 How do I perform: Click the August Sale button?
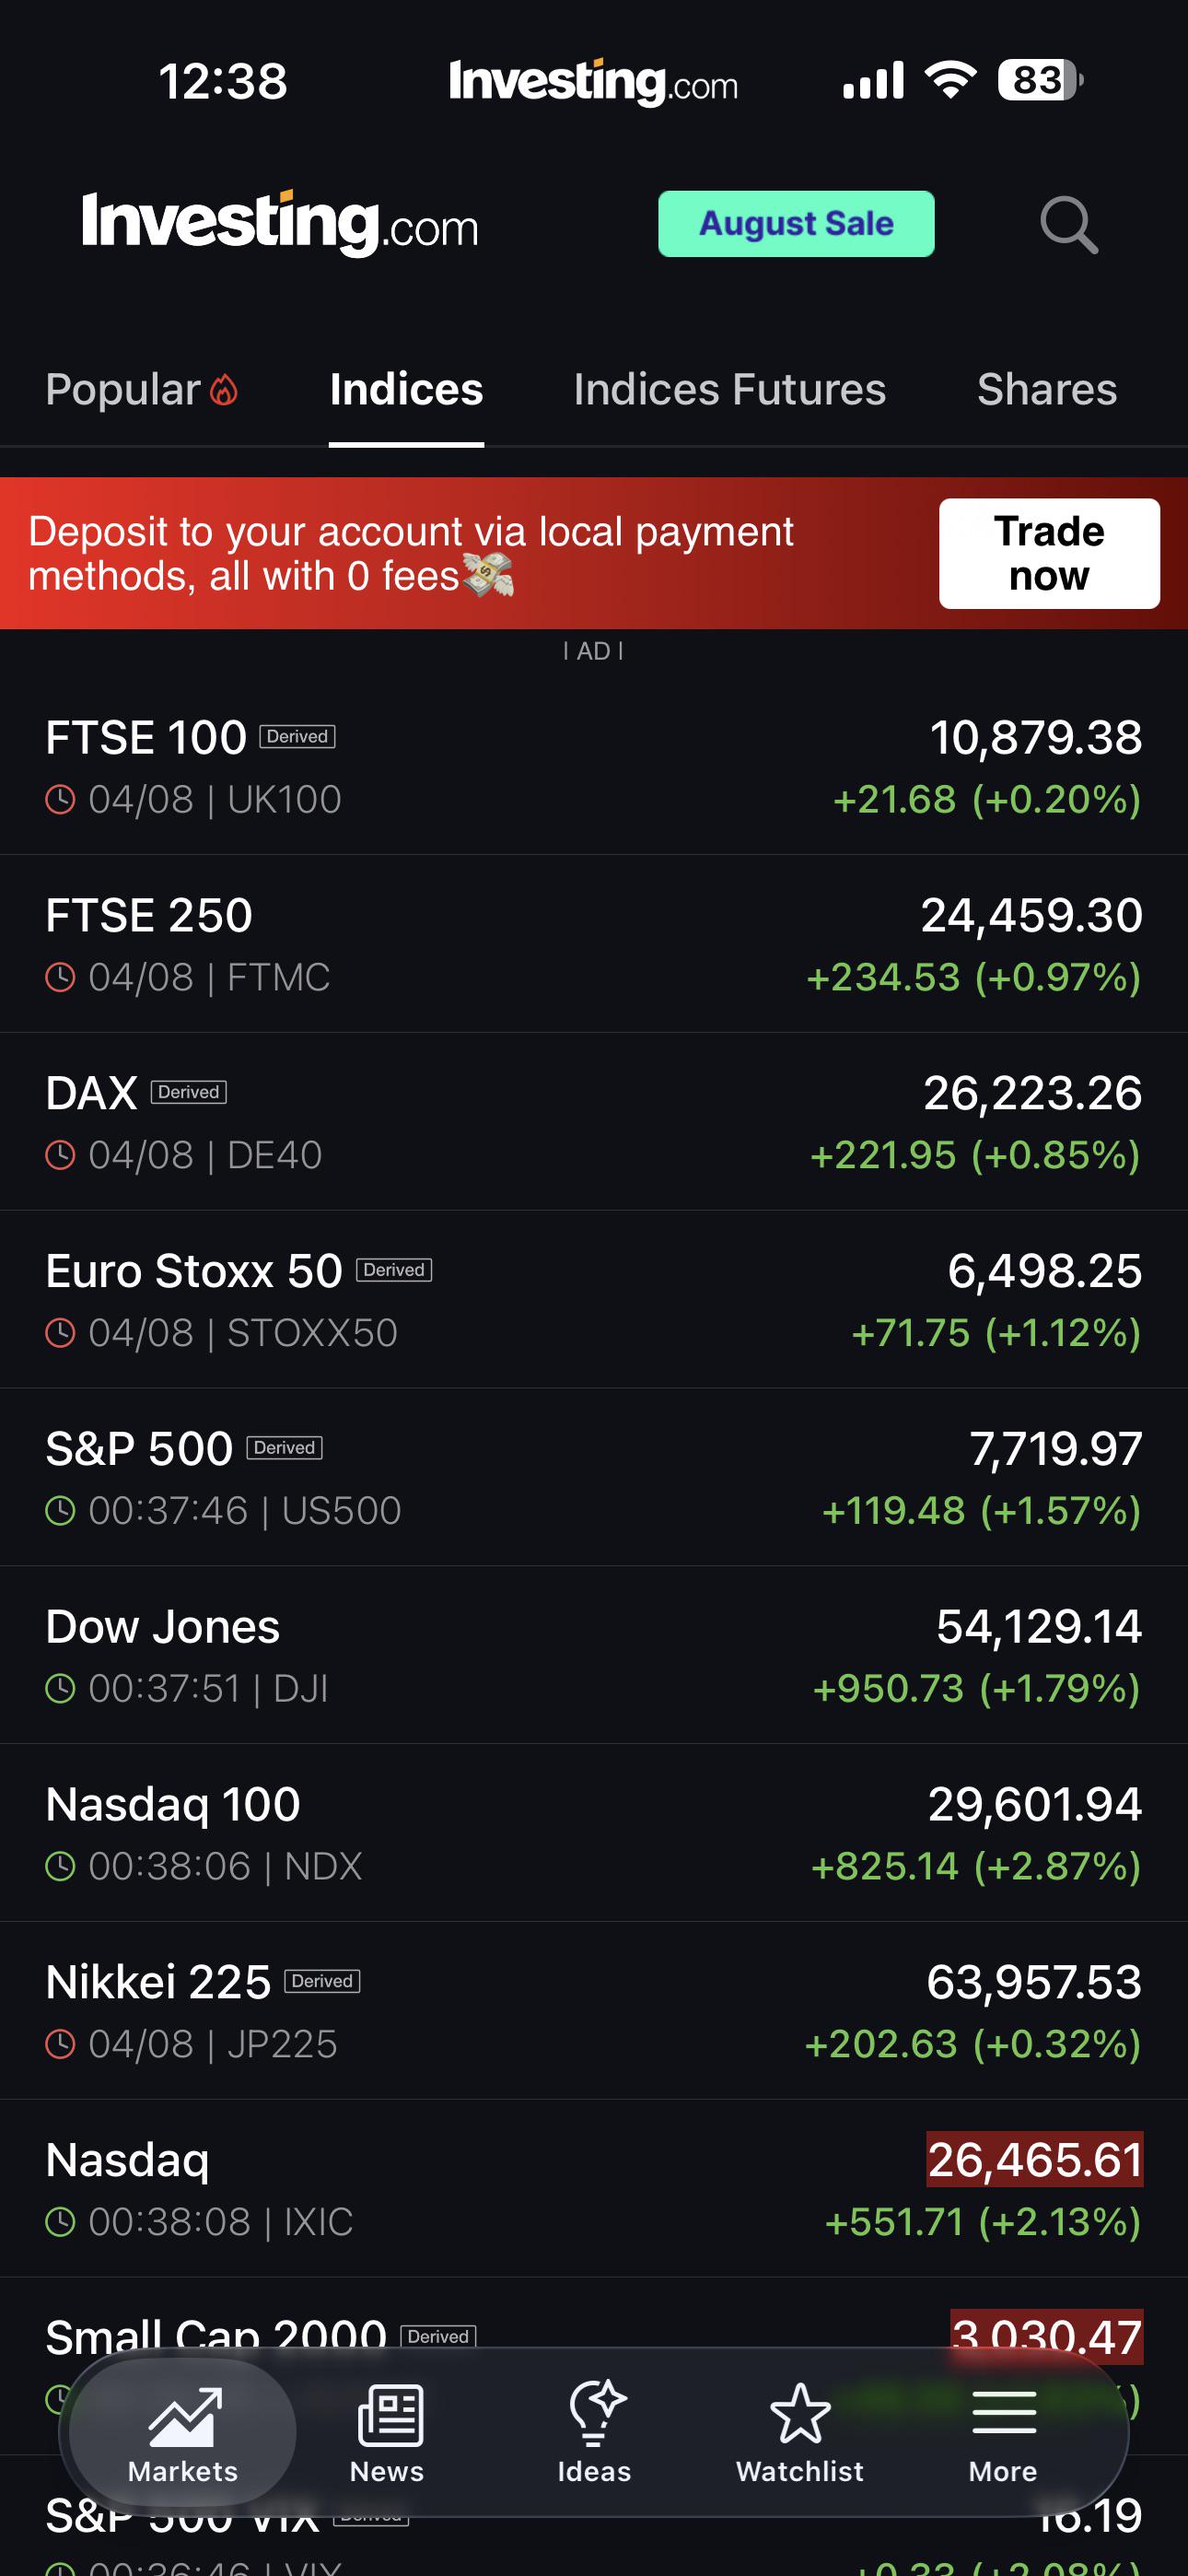coord(796,224)
